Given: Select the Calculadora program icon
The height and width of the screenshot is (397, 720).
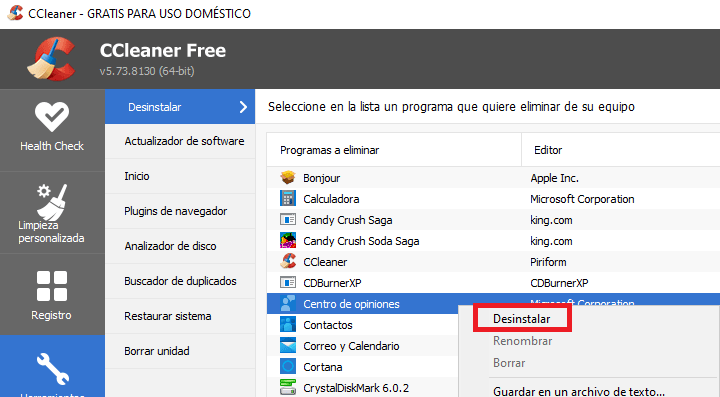Looking at the screenshot, I should tap(288, 199).
